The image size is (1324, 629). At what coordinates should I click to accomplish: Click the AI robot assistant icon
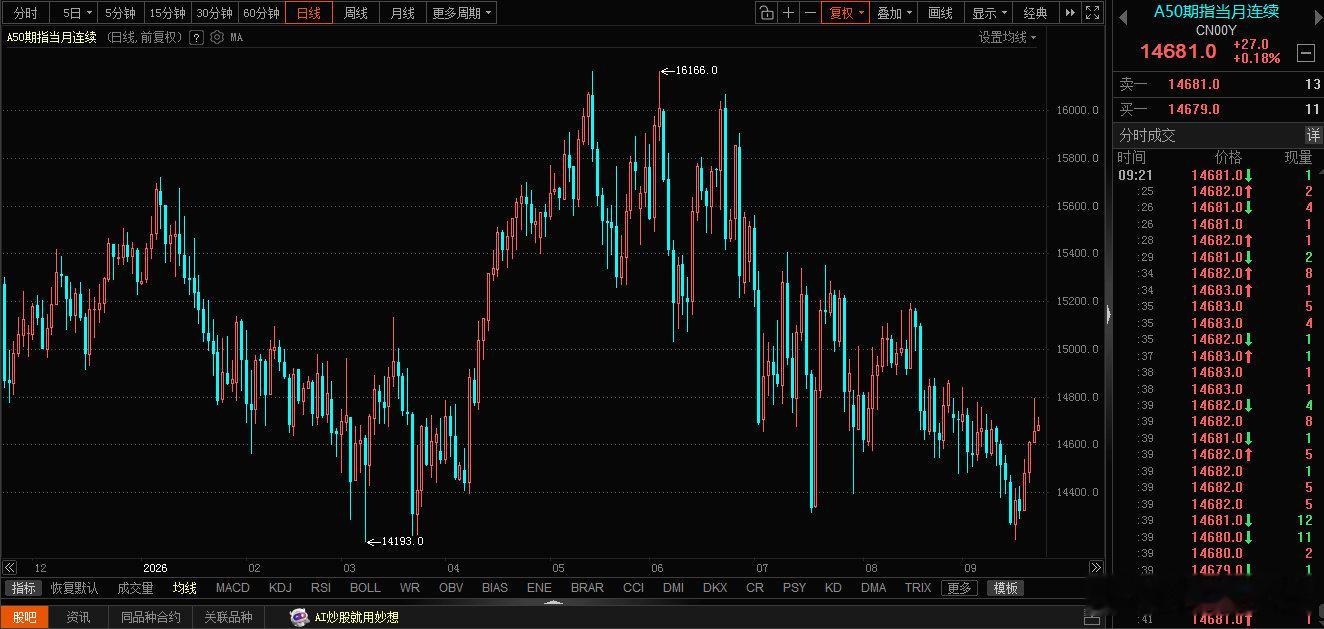pyautogui.click(x=299, y=617)
